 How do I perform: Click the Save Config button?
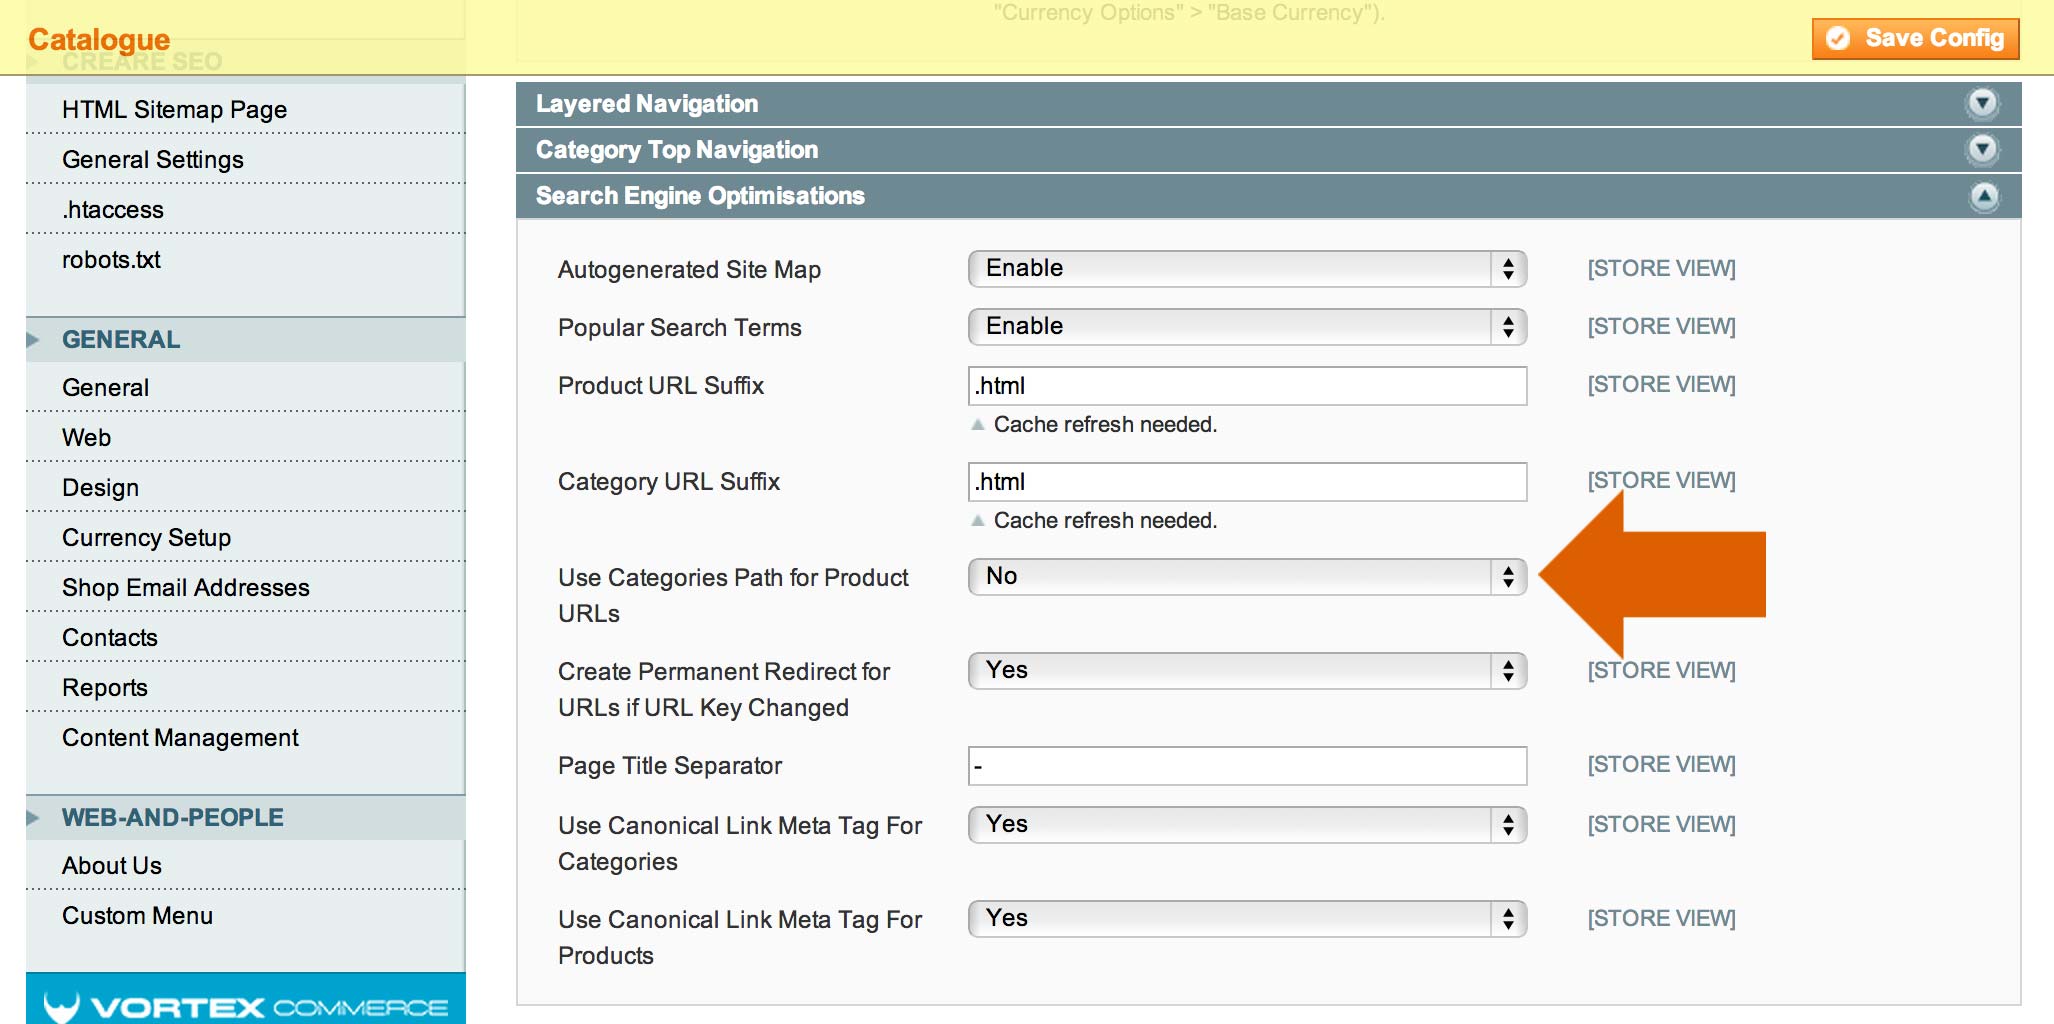1915,39
